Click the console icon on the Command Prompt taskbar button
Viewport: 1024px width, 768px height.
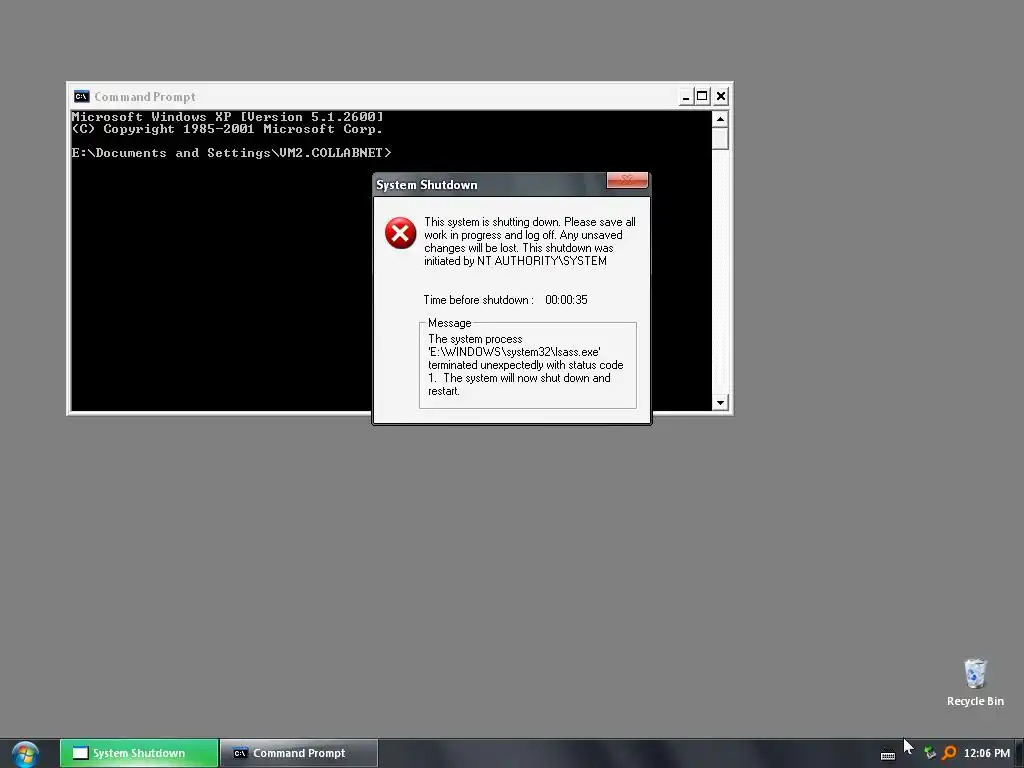tap(240, 753)
